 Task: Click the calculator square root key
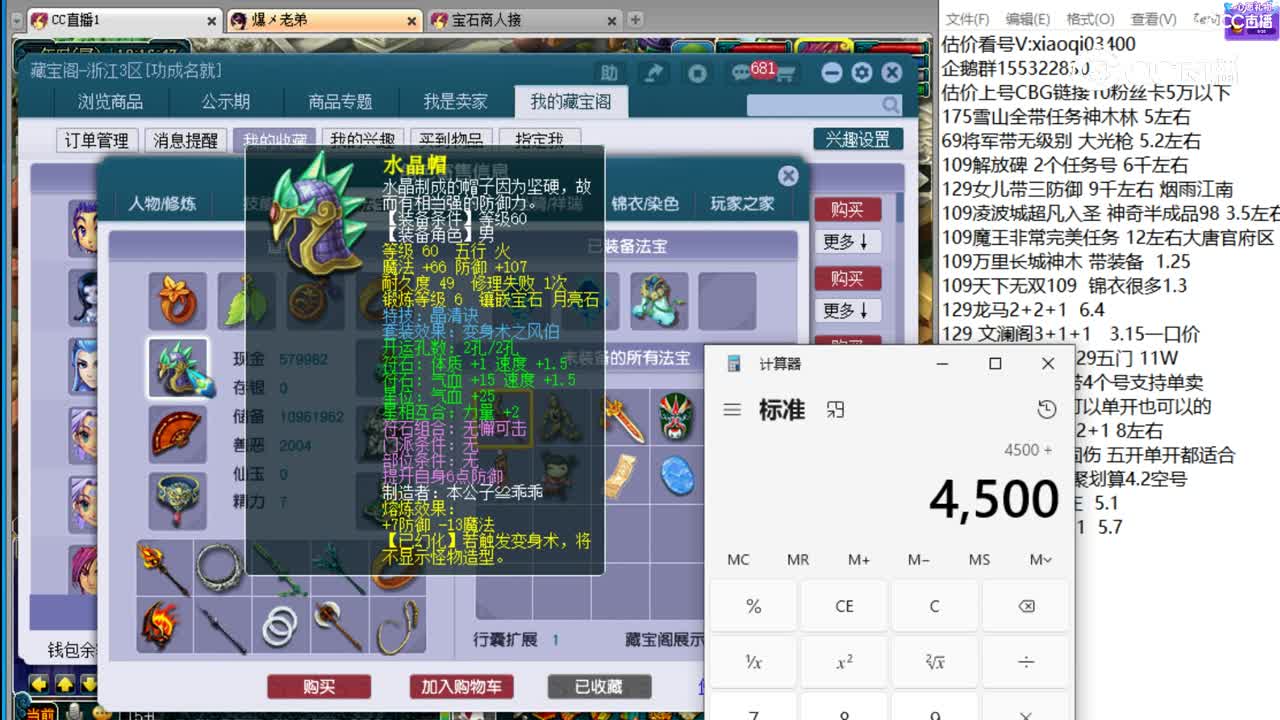pyautogui.click(x=934, y=662)
